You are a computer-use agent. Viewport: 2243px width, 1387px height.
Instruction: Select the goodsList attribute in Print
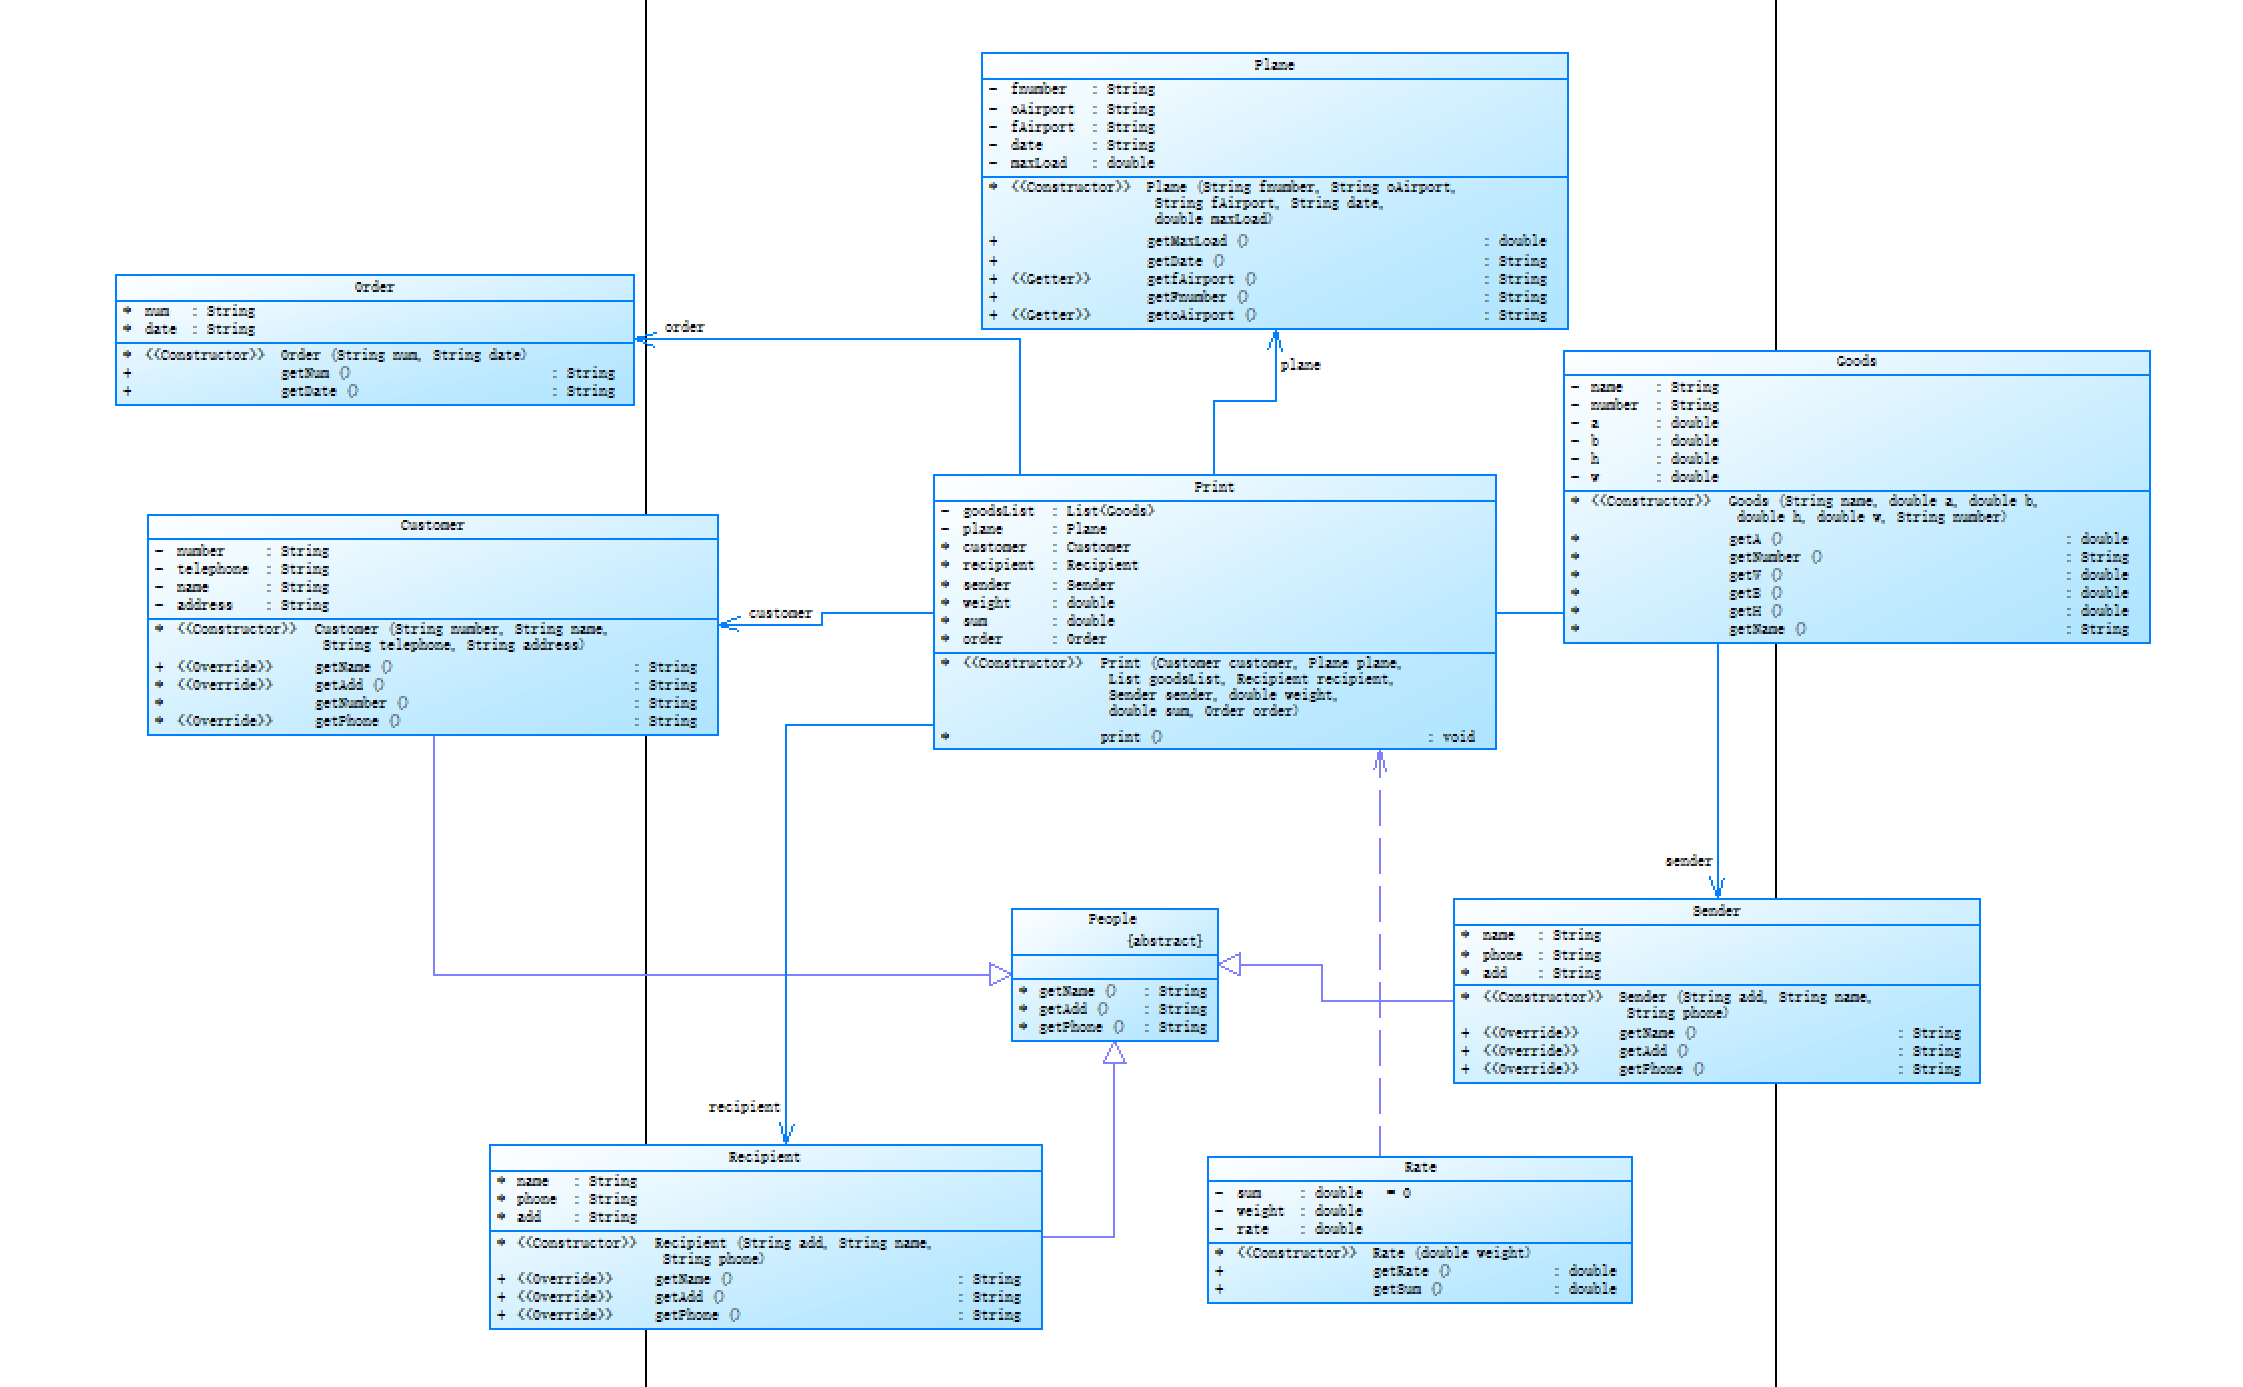[x=998, y=511]
